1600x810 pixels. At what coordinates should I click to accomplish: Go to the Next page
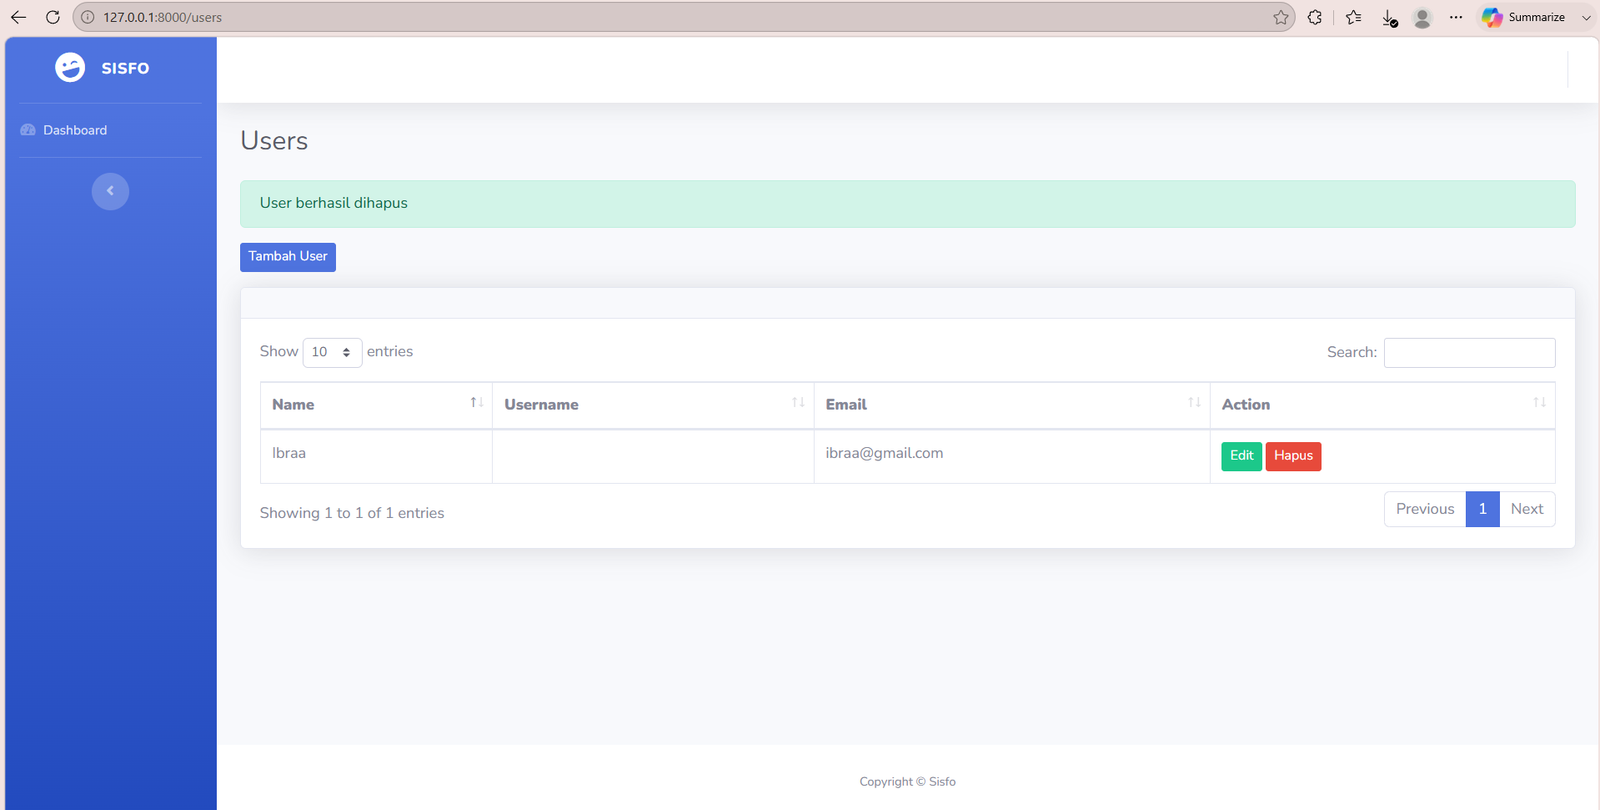pos(1527,509)
